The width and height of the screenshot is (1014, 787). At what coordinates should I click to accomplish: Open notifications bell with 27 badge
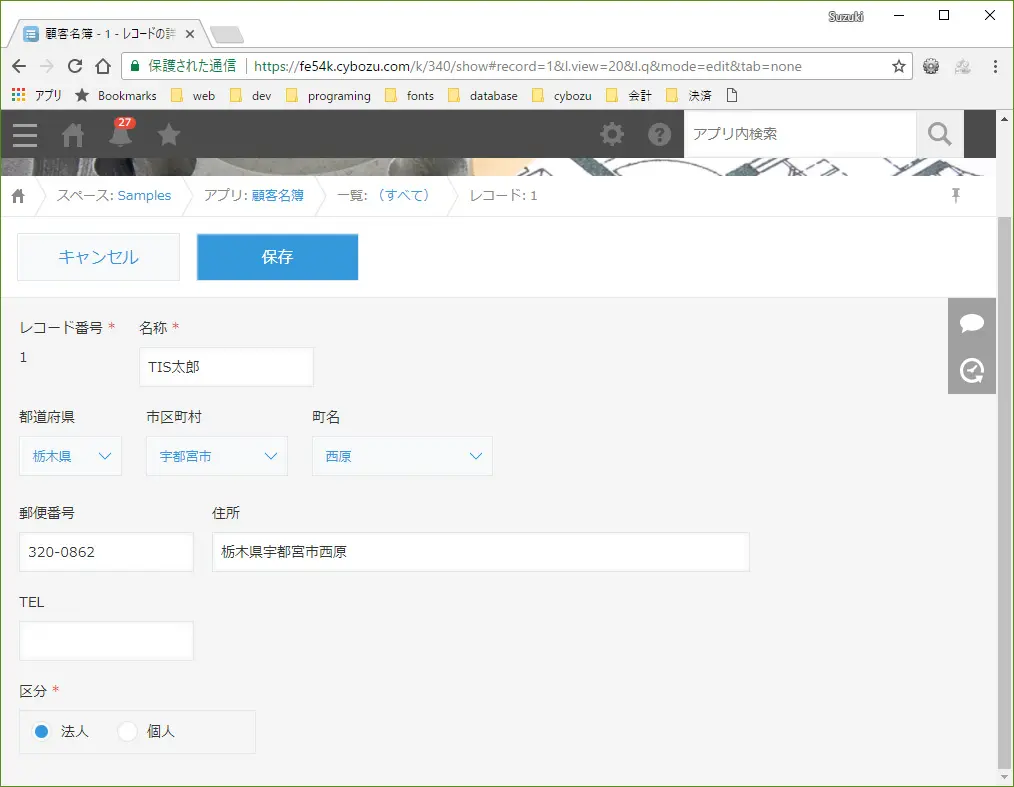[120, 133]
